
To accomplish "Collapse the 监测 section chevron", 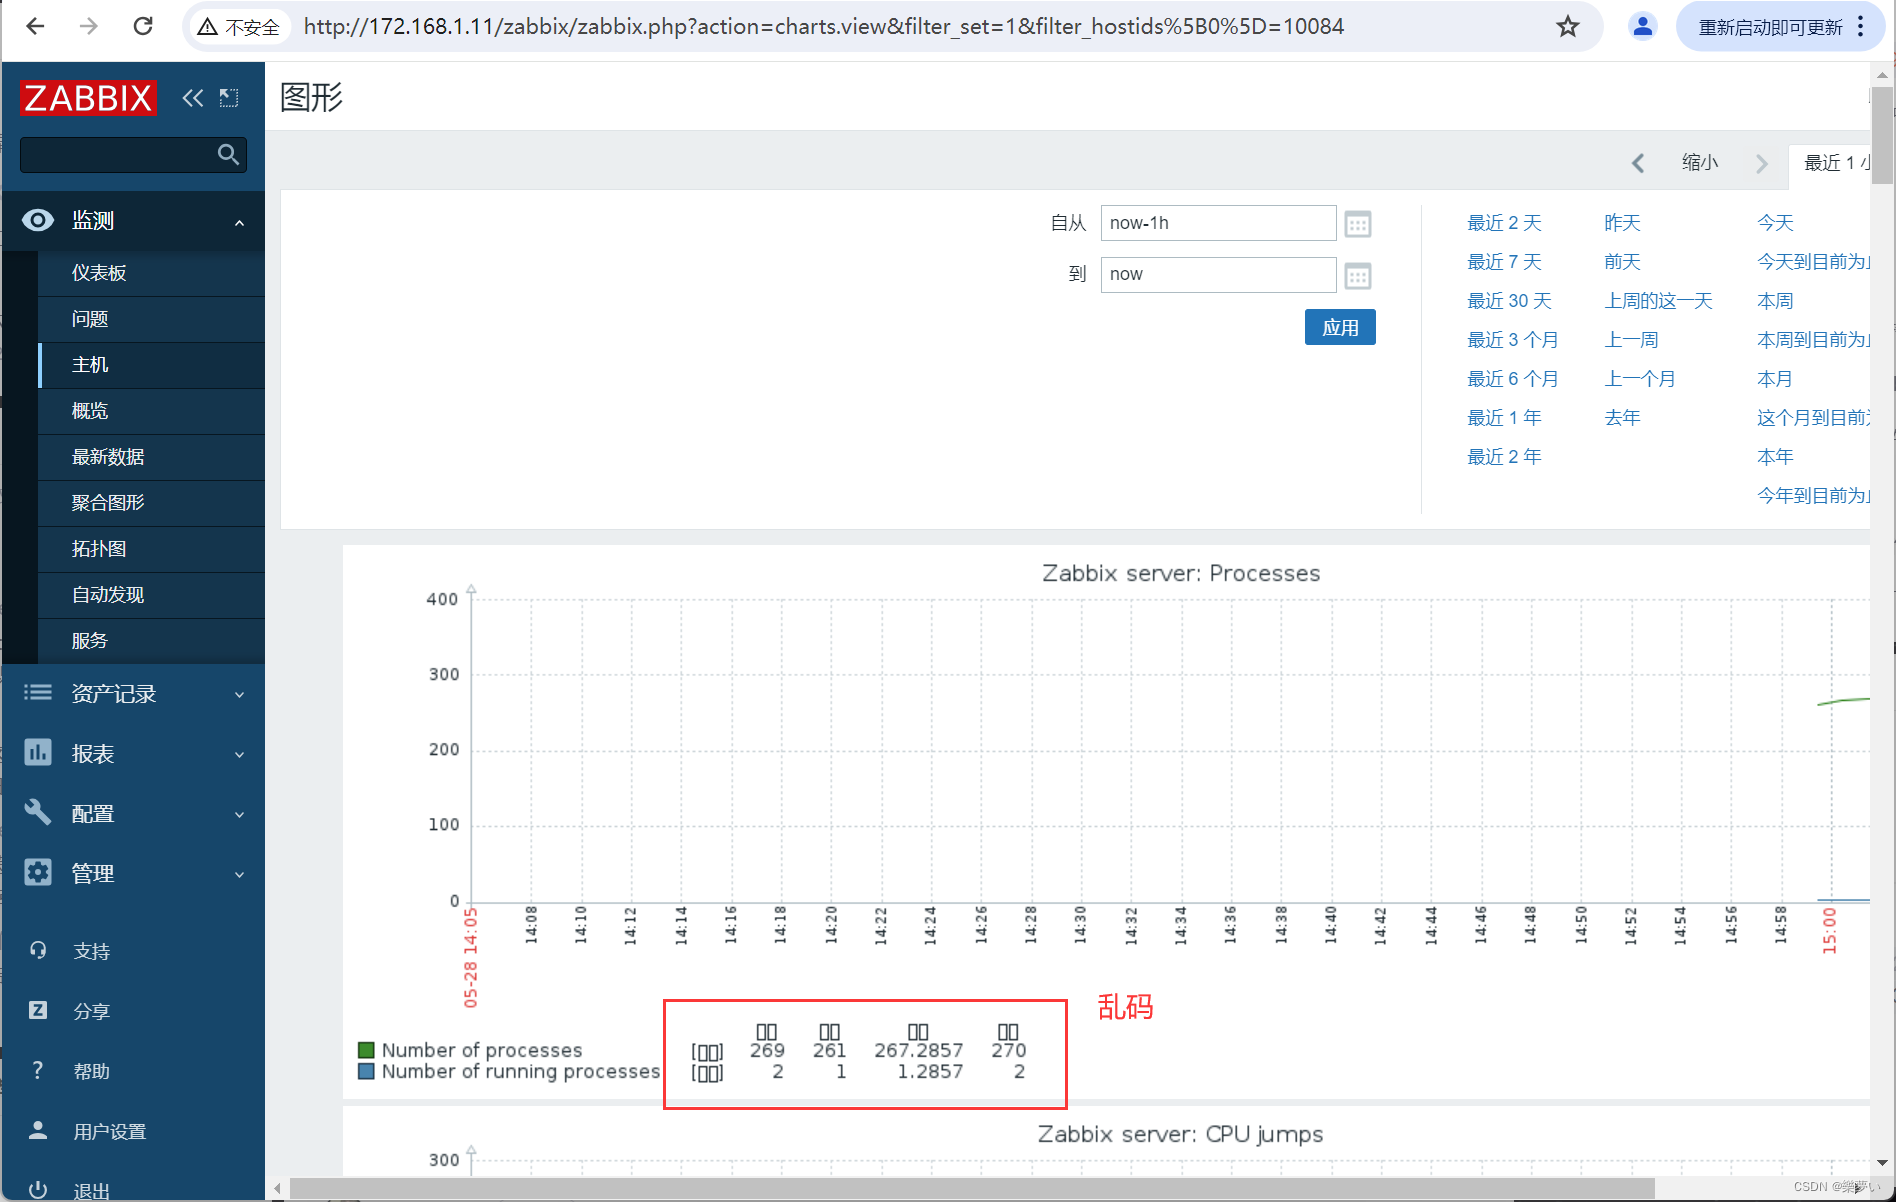I will click(x=239, y=222).
